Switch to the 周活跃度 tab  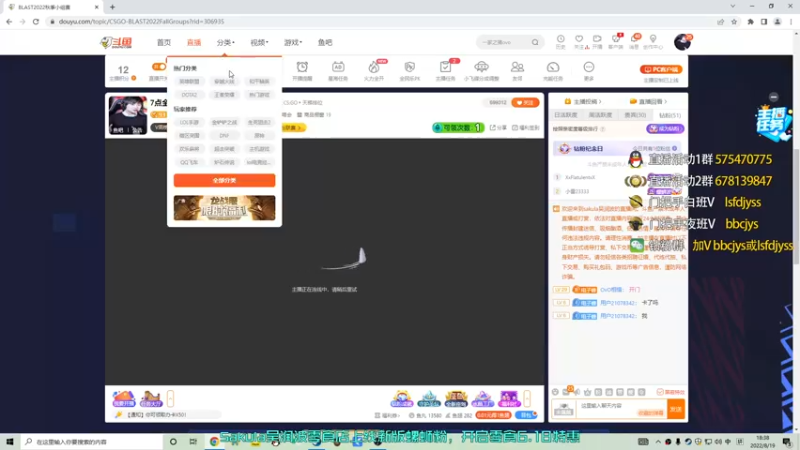[x=601, y=115]
